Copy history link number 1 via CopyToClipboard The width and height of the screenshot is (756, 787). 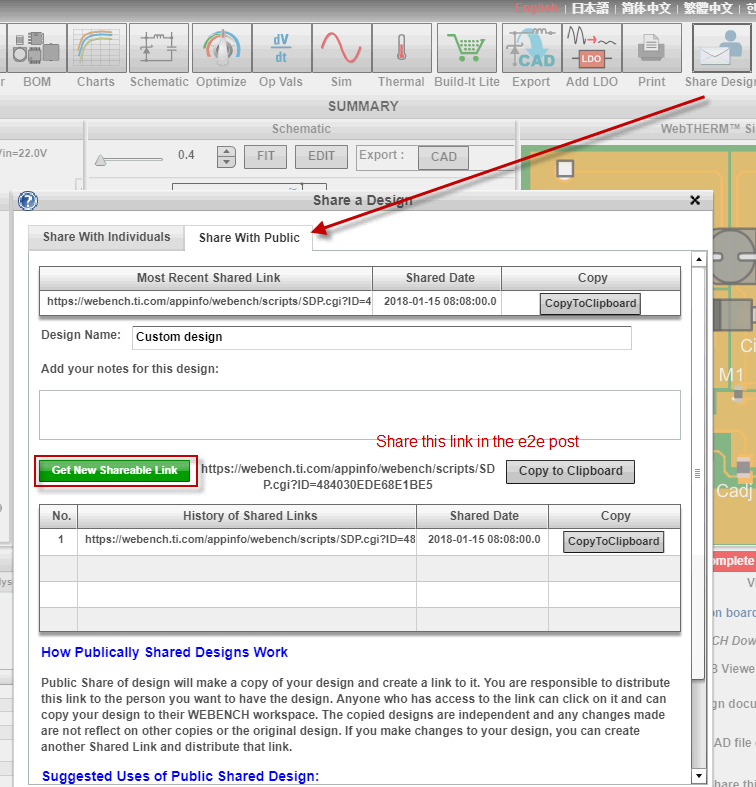point(613,542)
